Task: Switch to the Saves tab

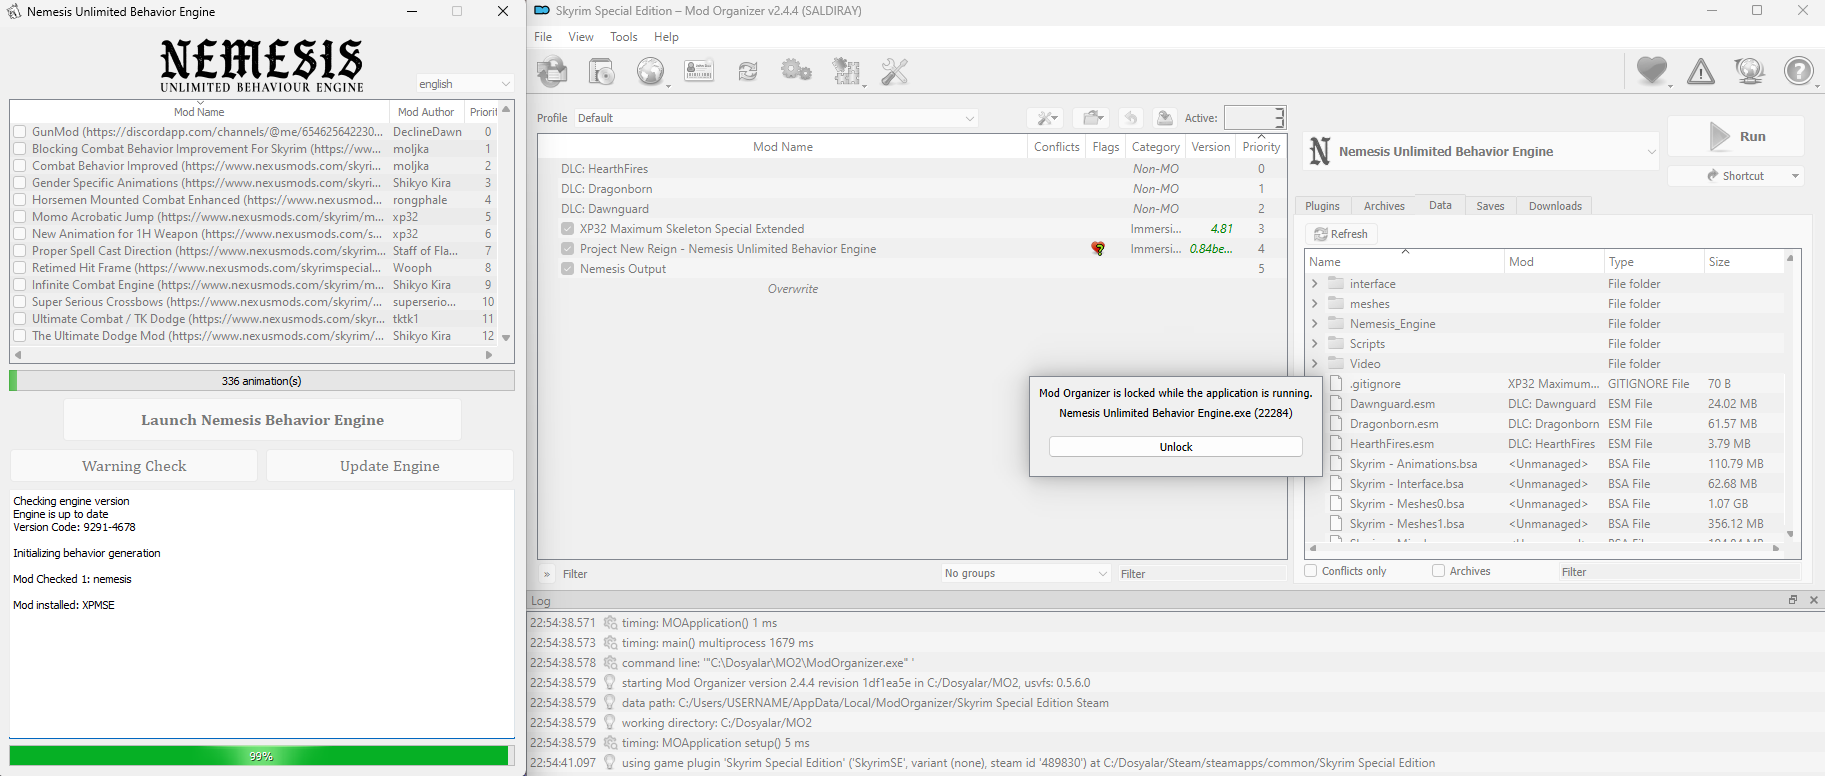Action: click(x=1490, y=206)
